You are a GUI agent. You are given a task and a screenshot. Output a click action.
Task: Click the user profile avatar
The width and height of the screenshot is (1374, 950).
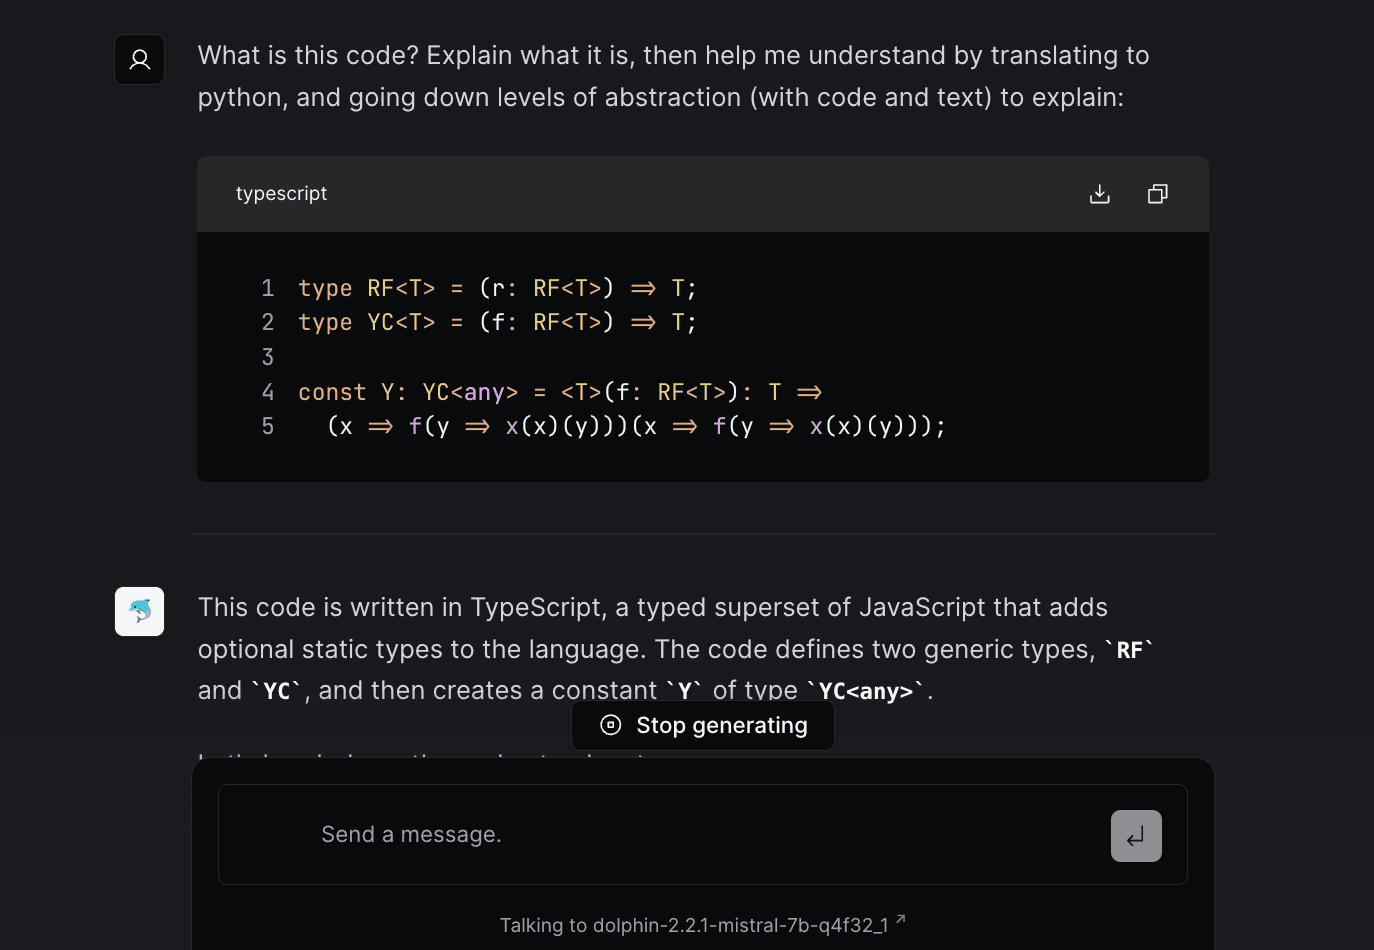coord(139,59)
